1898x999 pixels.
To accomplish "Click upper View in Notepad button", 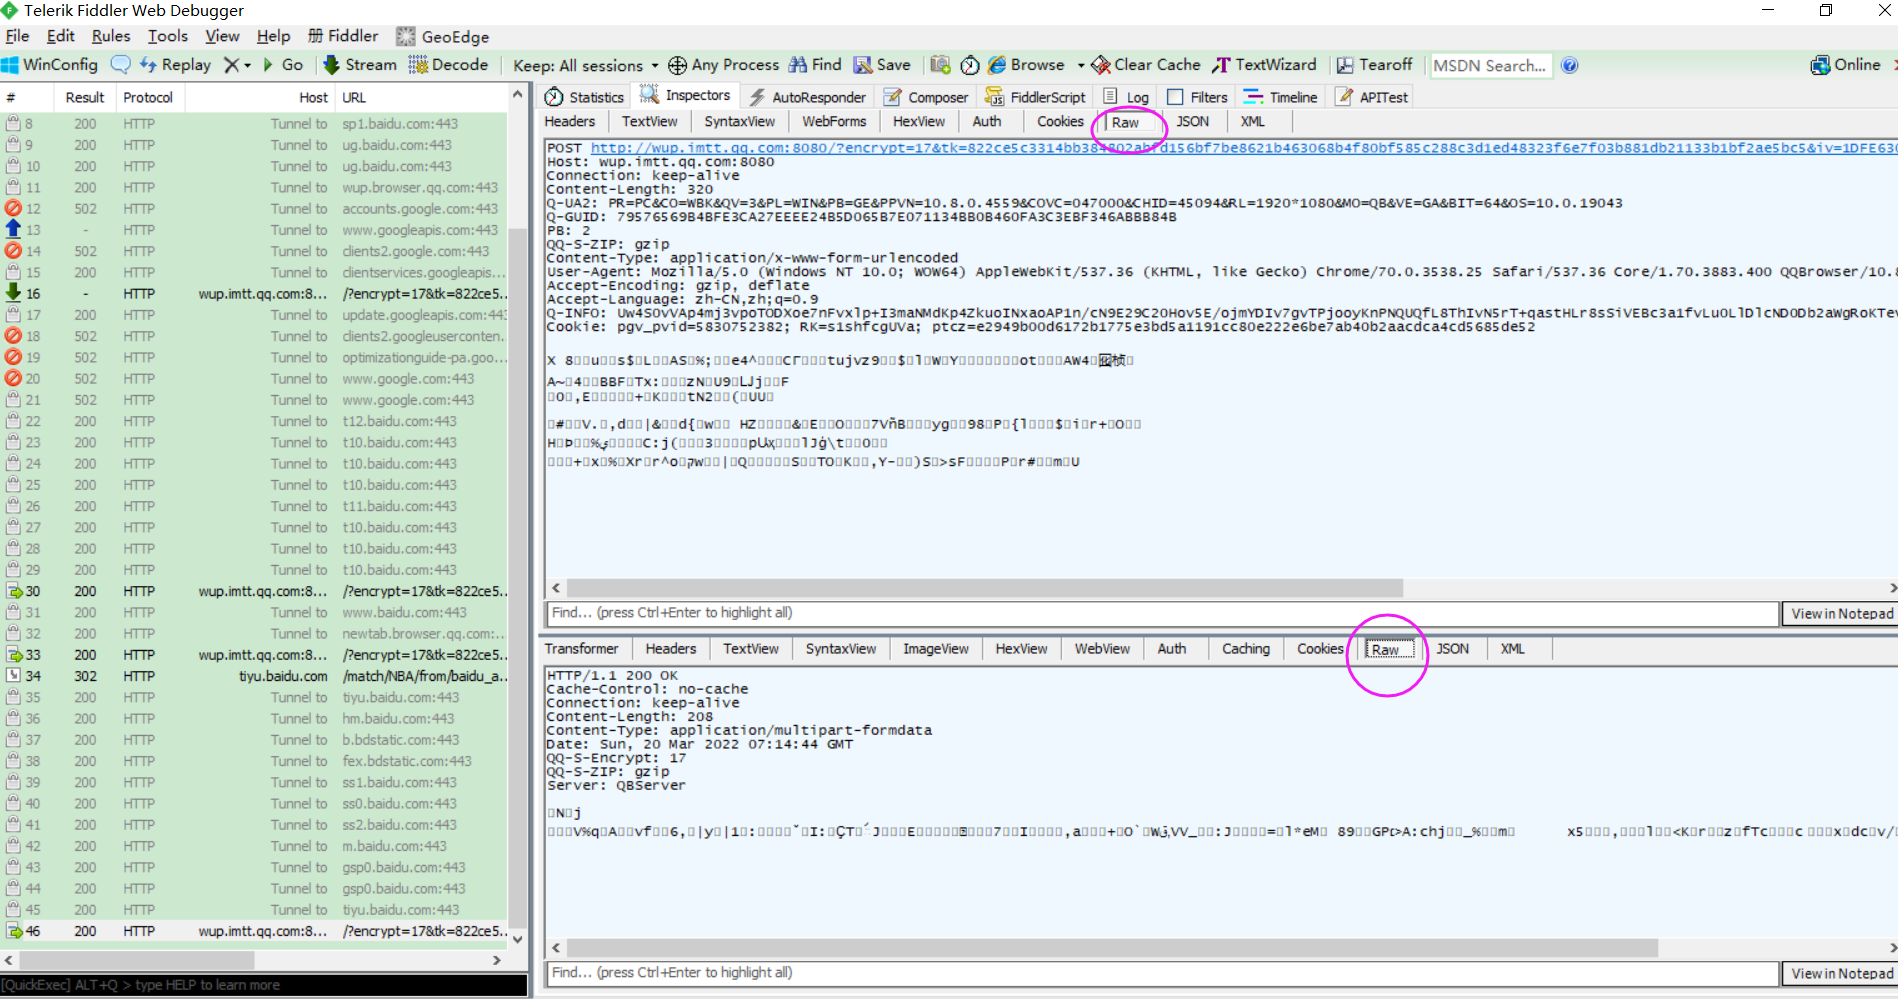I will coord(1841,613).
